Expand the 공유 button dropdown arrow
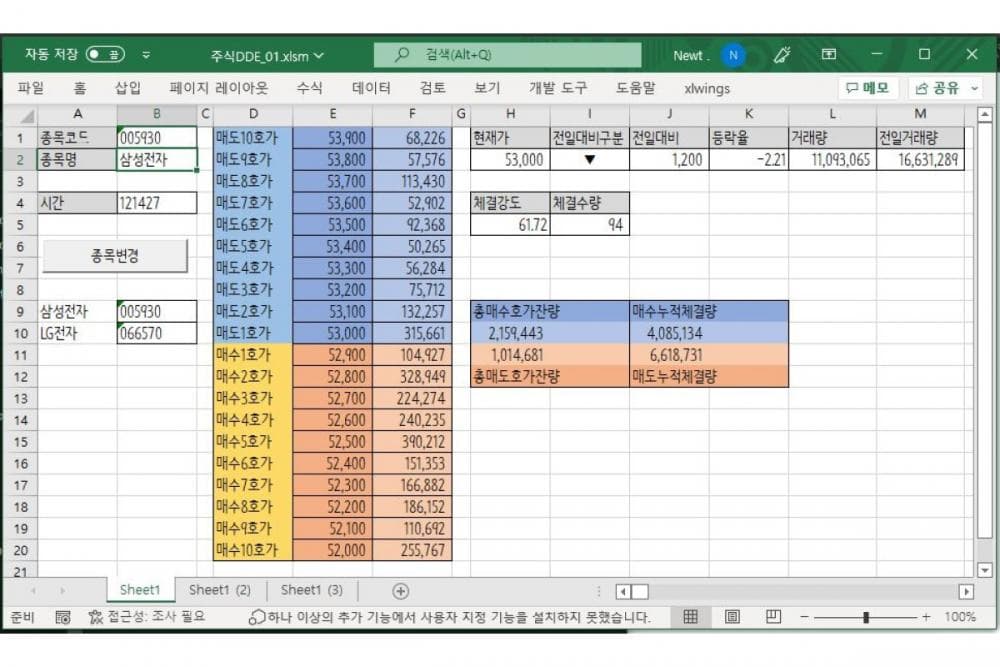 974,88
